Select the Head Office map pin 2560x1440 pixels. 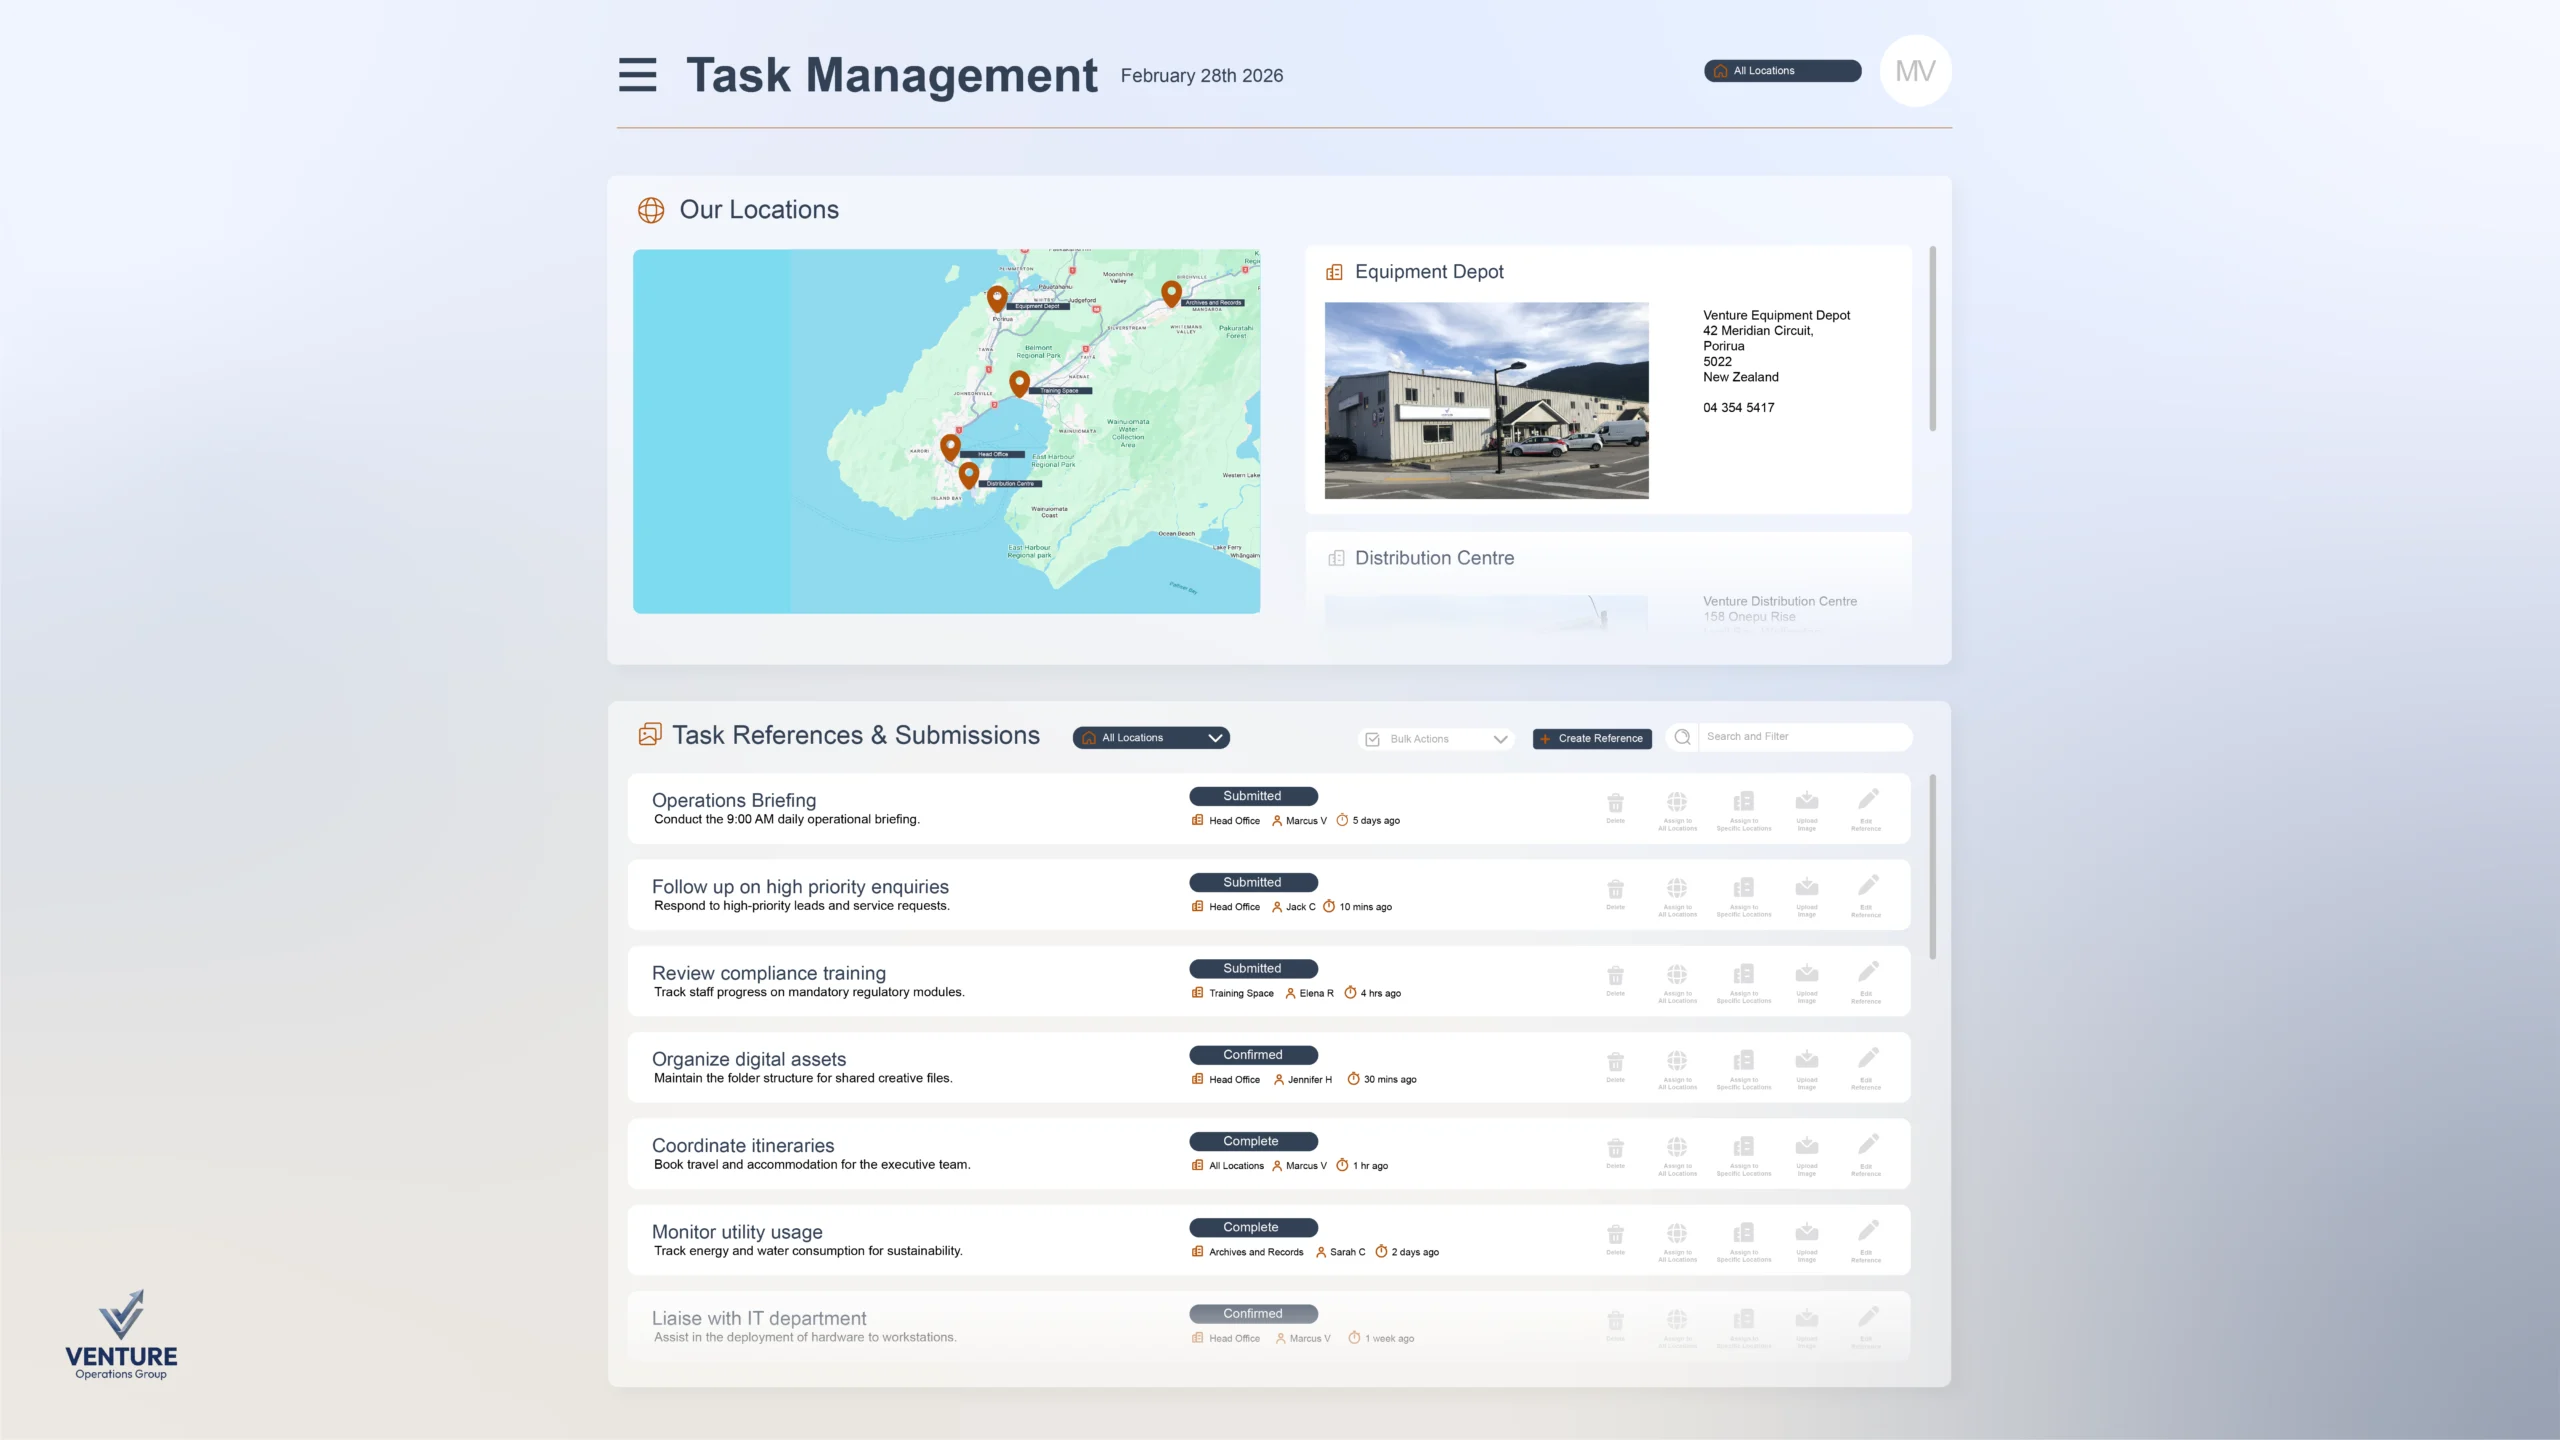[950, 447]
